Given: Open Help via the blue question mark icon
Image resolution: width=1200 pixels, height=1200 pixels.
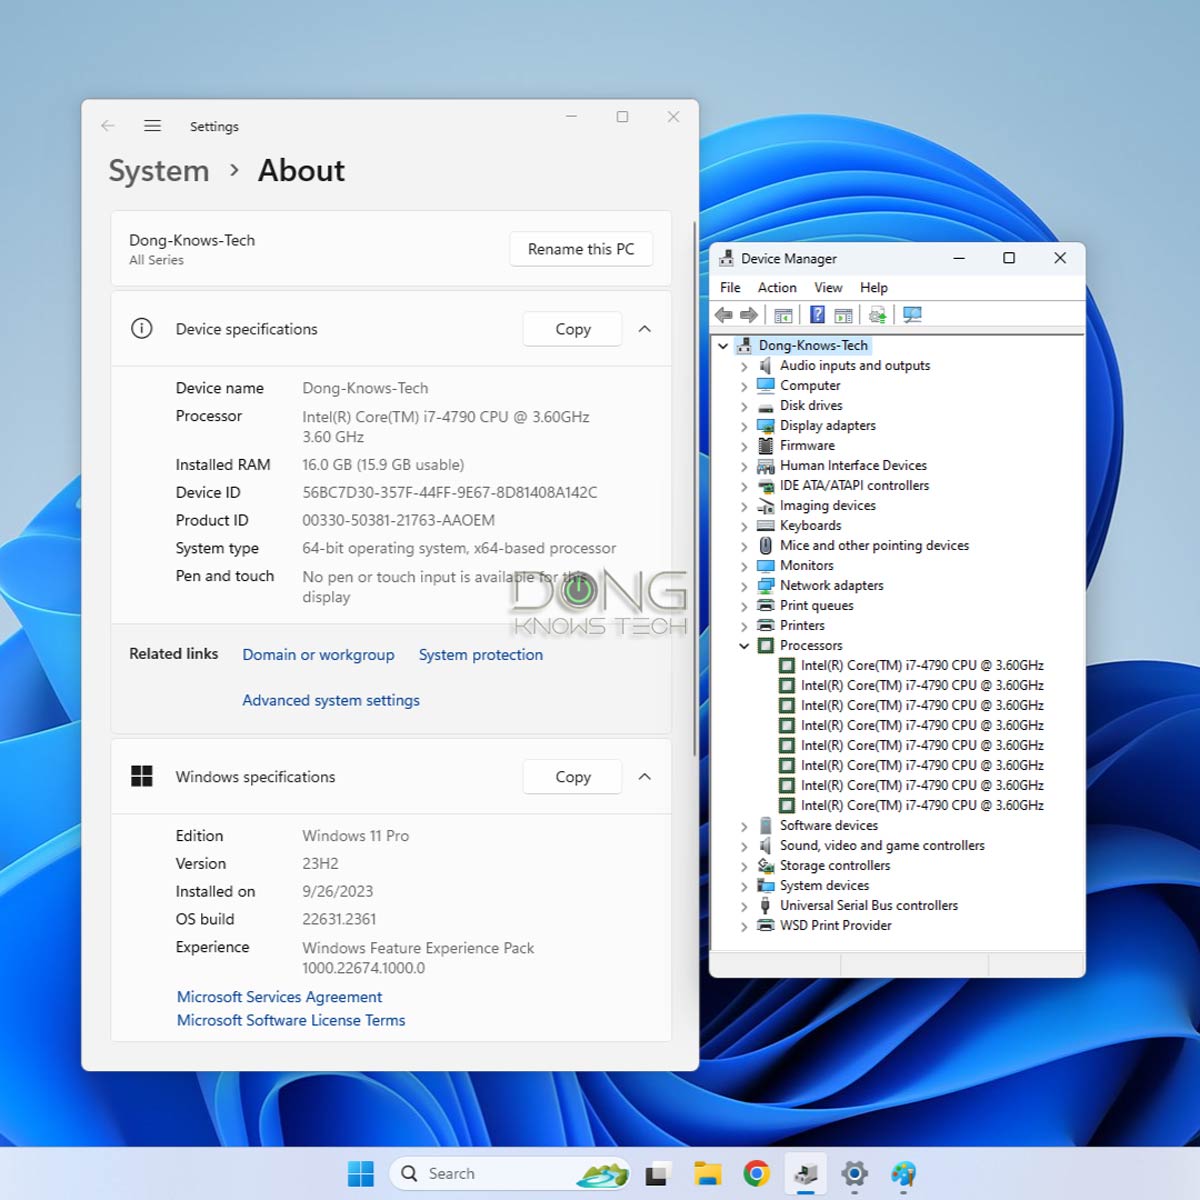Looking at the screenshot, I should tap(817, 315).
